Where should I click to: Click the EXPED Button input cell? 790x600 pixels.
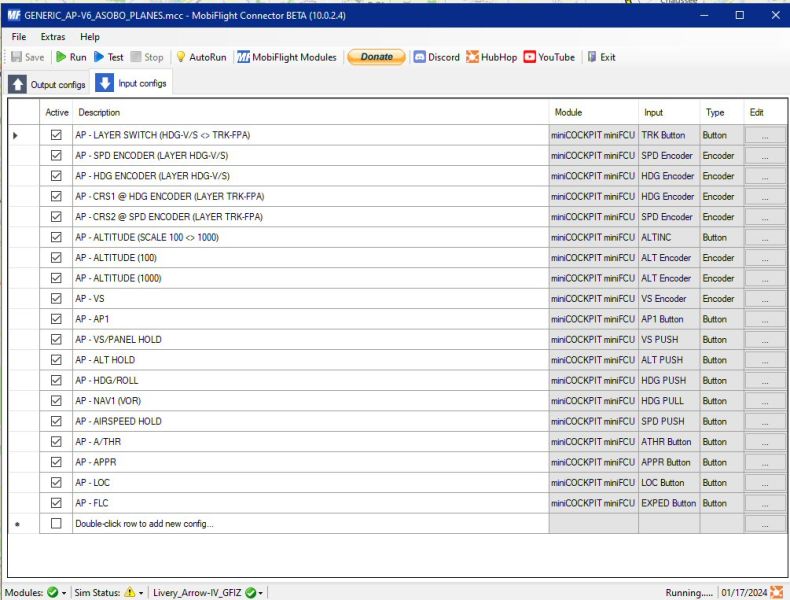click(669, 503)
